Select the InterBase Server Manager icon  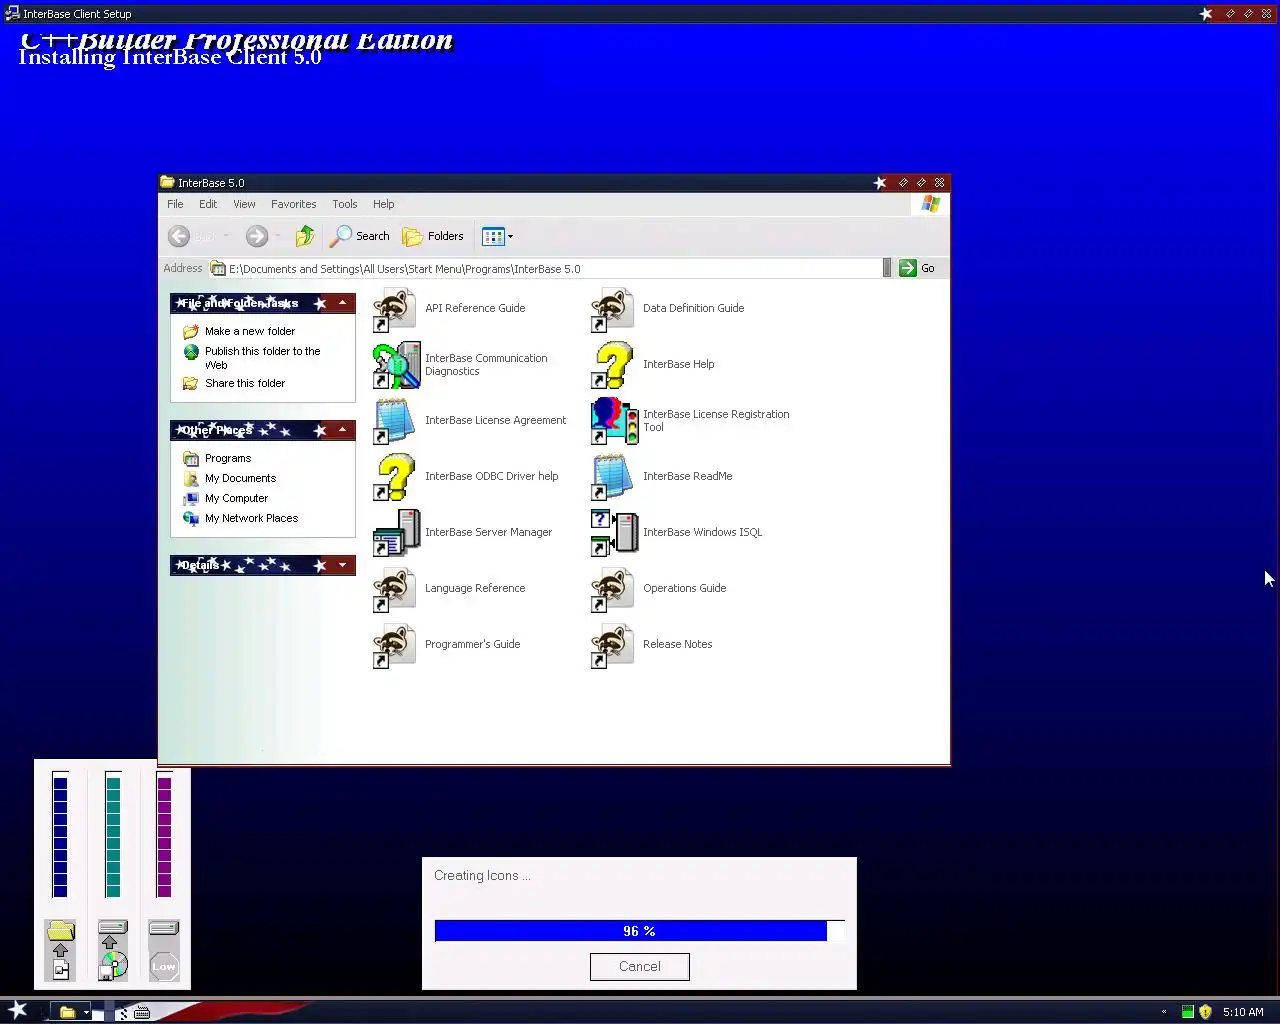click(396, 533)
